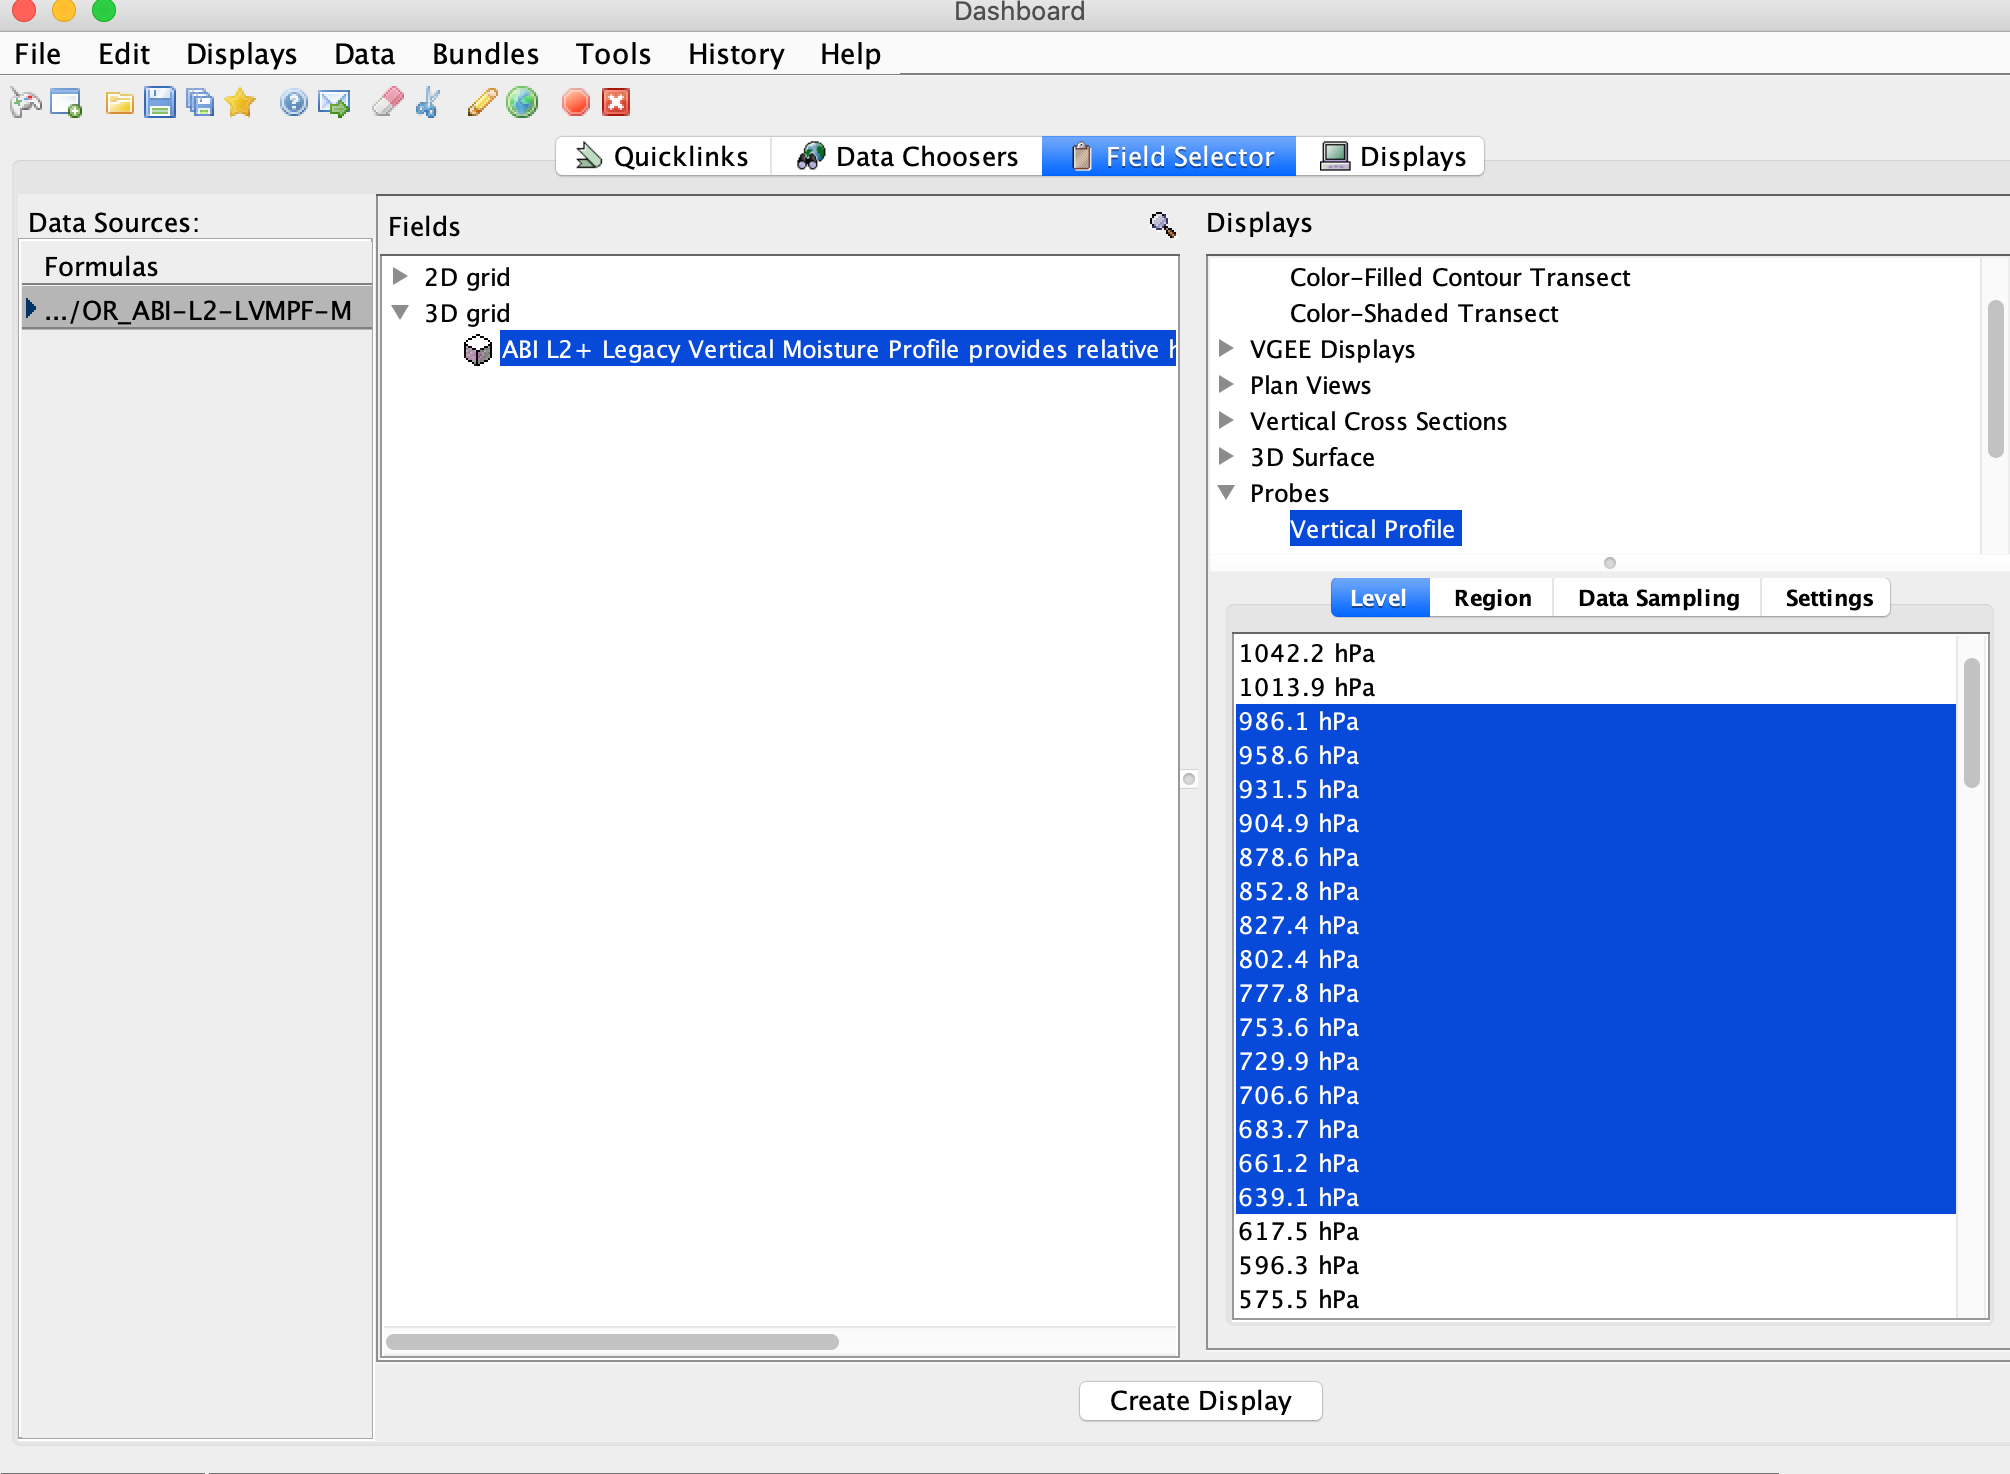This screenshot has width=2010, height=1474.
Task: Select the 617.5 hPa level
Action: (1299, 1231)
